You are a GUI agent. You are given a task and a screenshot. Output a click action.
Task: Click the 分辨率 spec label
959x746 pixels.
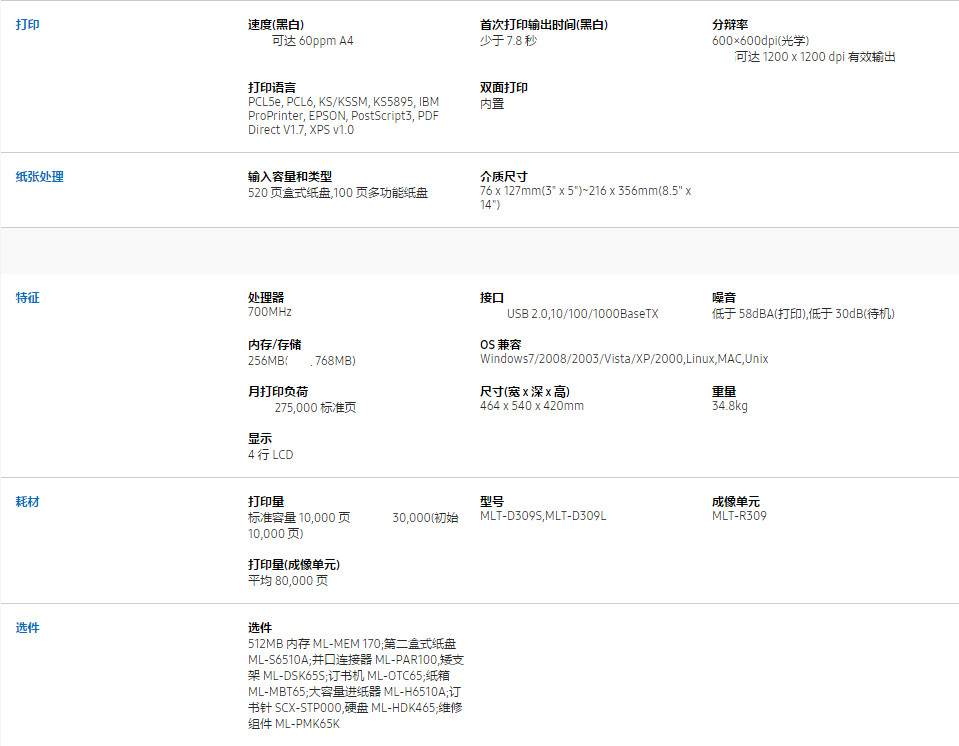point(730,25)
